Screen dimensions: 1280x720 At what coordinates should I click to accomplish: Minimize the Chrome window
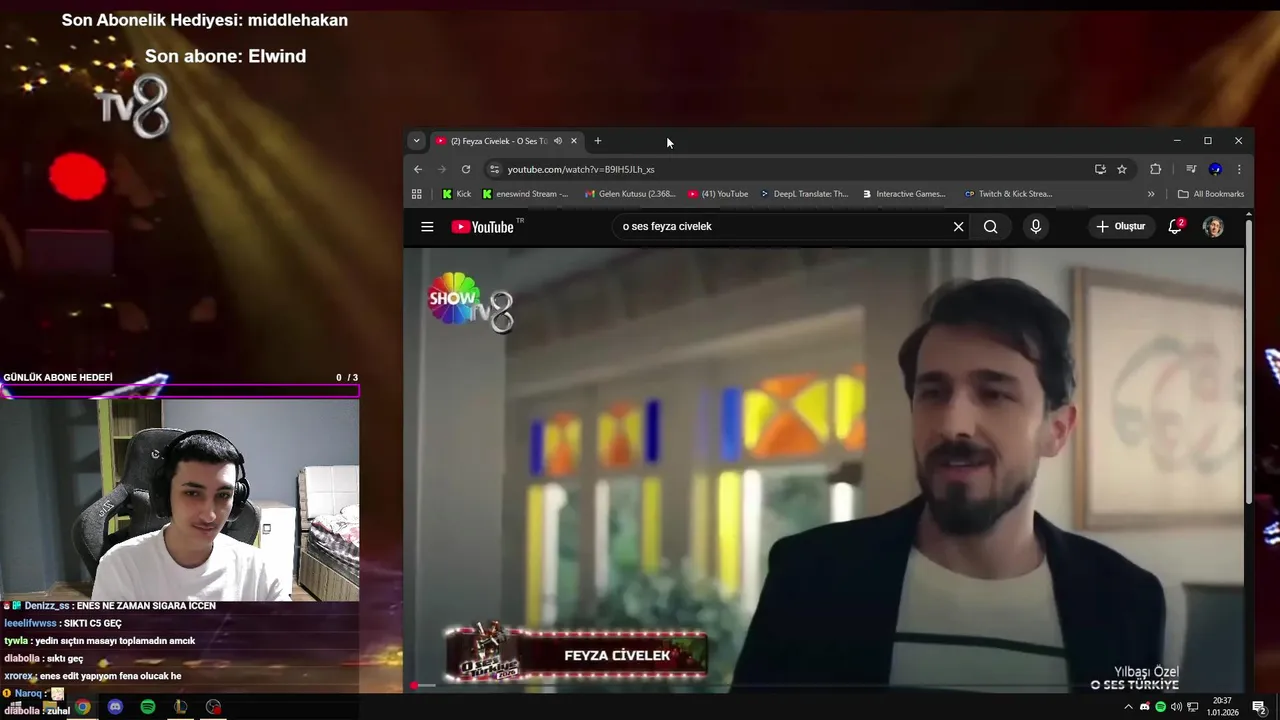[1177, 141]
